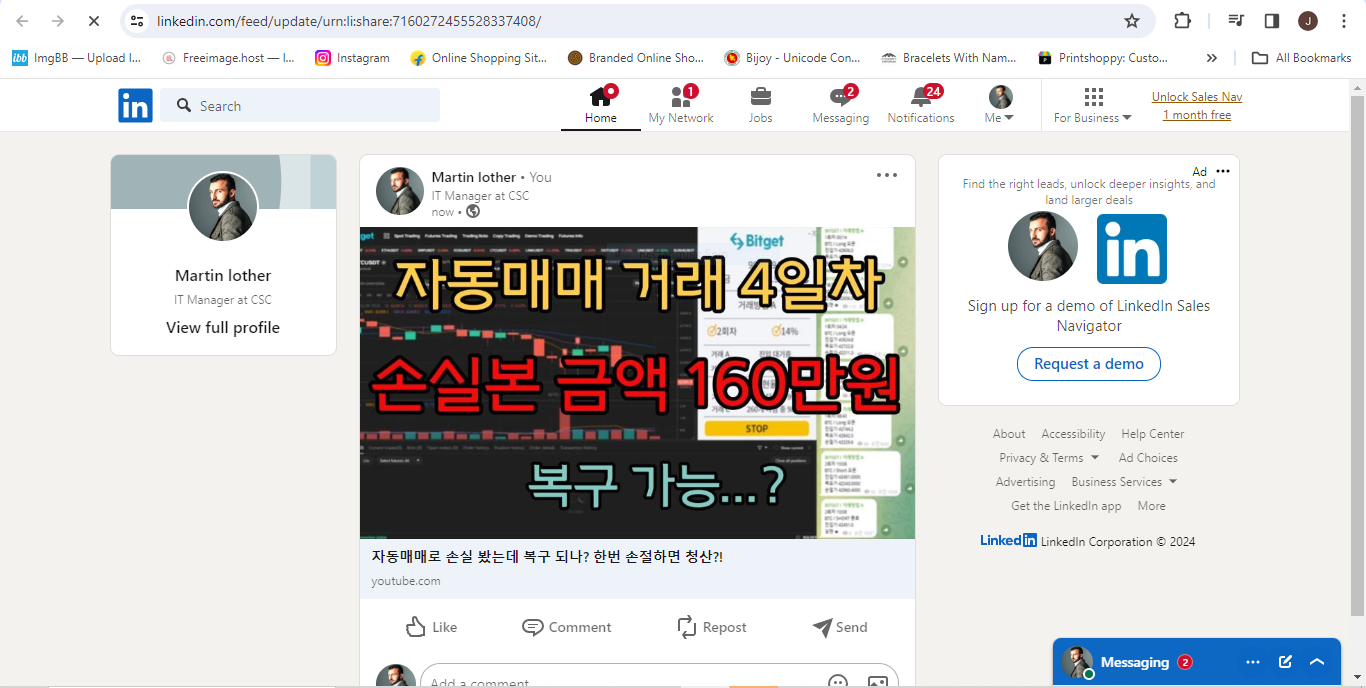
Task: Go forward in browser
Action: click(x=57, y=21)
